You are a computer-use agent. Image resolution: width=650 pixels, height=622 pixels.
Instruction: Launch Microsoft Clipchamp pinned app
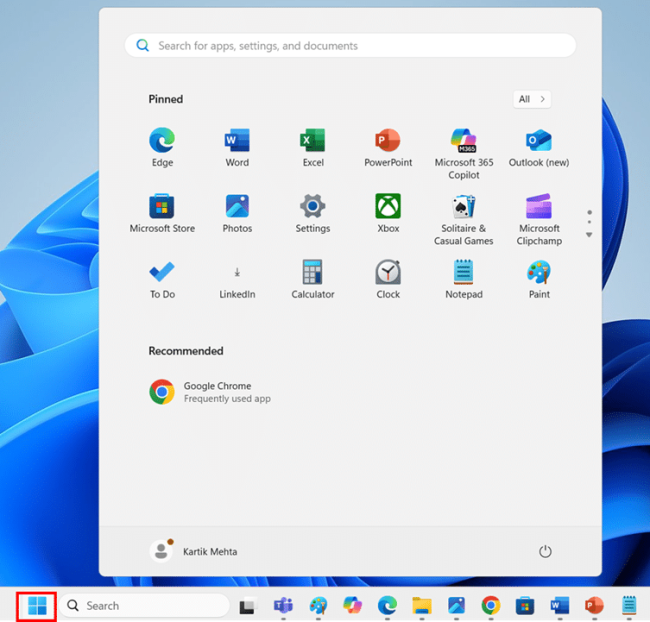click(539, 219)
